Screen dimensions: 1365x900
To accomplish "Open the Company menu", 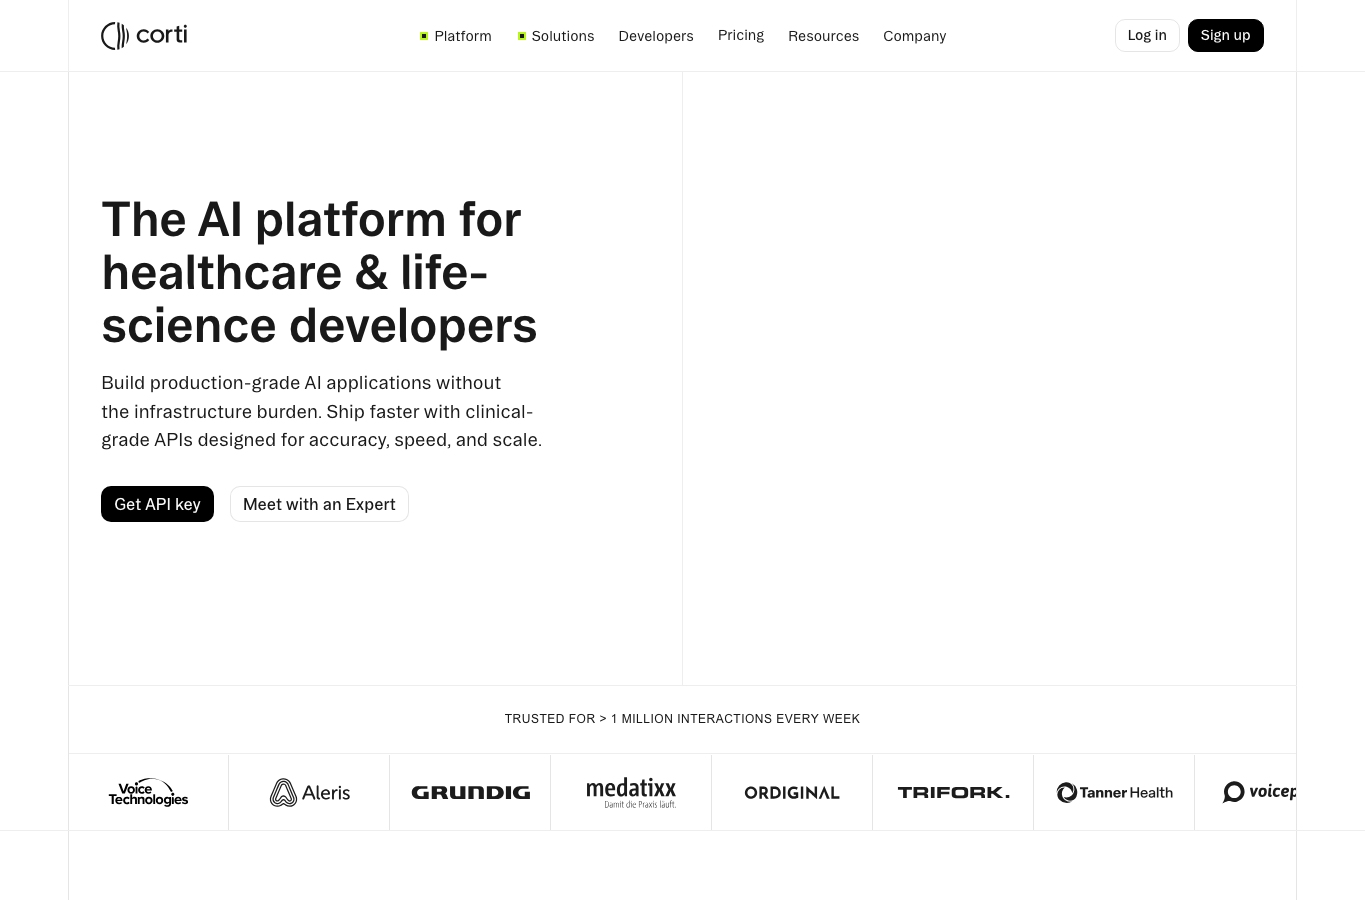I will pos(914,36).
